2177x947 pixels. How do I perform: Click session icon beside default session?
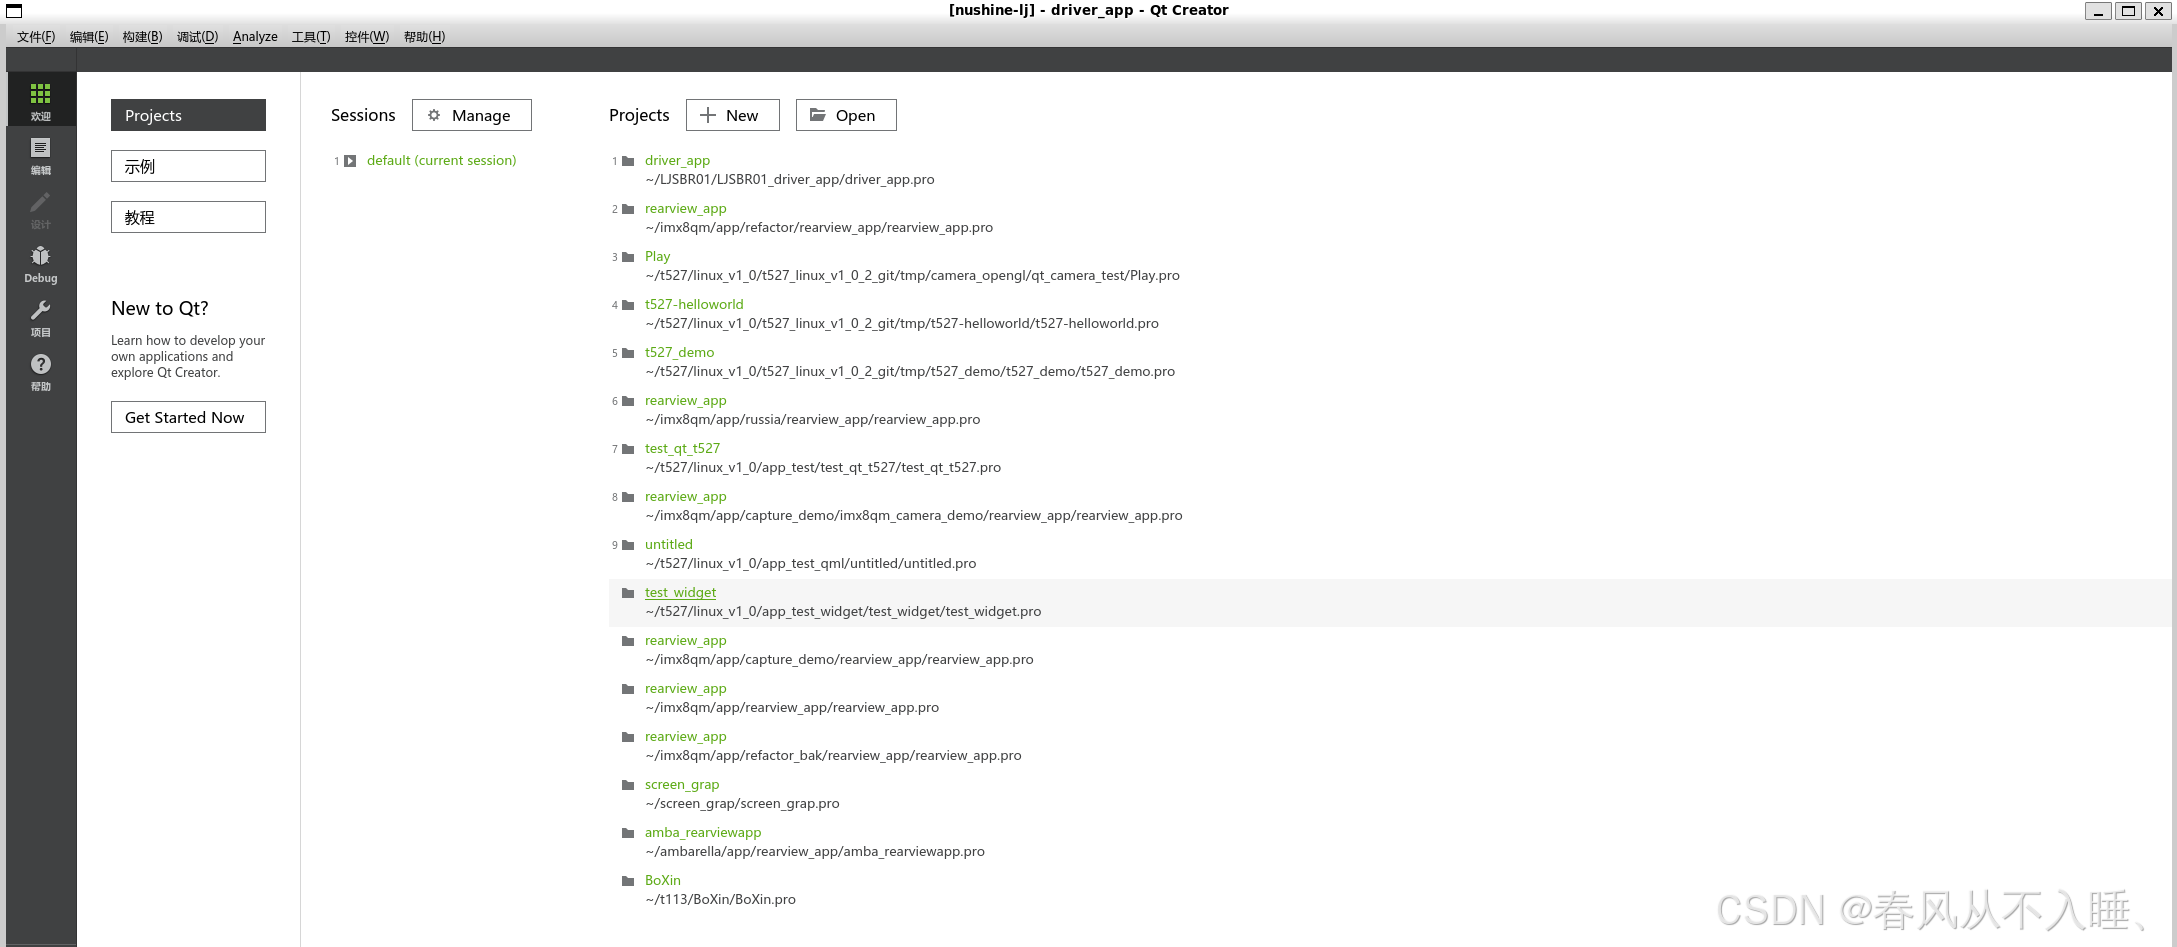(350, 161)
